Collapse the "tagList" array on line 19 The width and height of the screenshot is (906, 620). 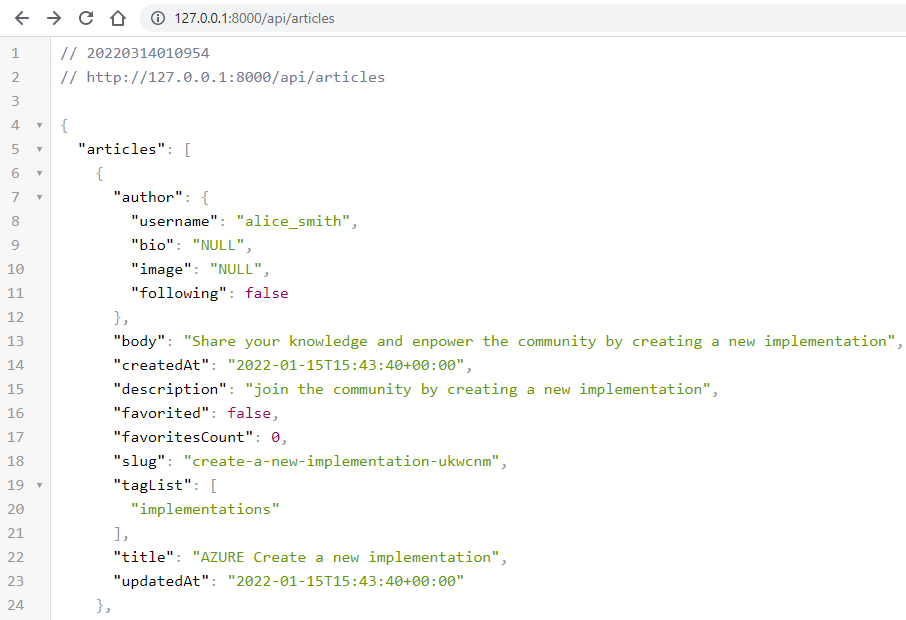click(x=39, y=485)
